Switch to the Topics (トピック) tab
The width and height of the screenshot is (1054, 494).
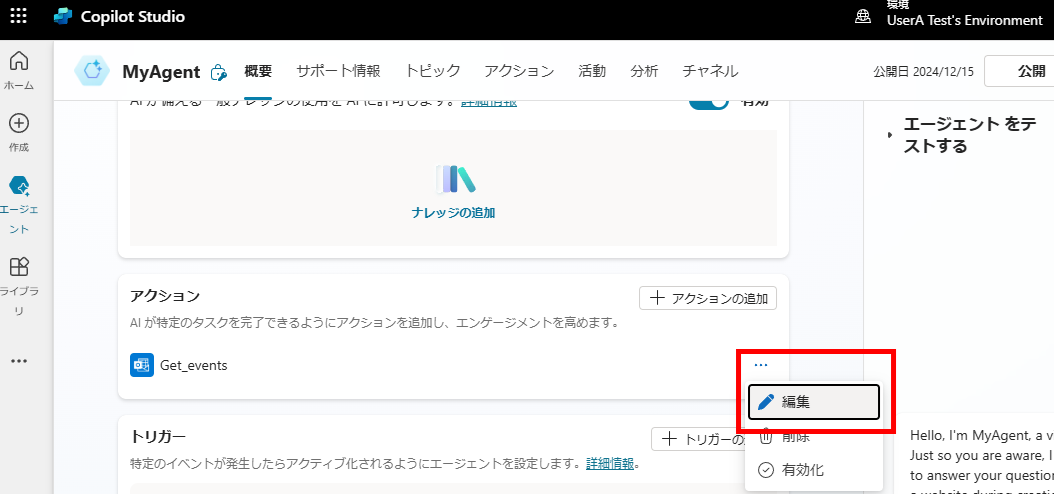pyautogui.click(x=432, y=71)
